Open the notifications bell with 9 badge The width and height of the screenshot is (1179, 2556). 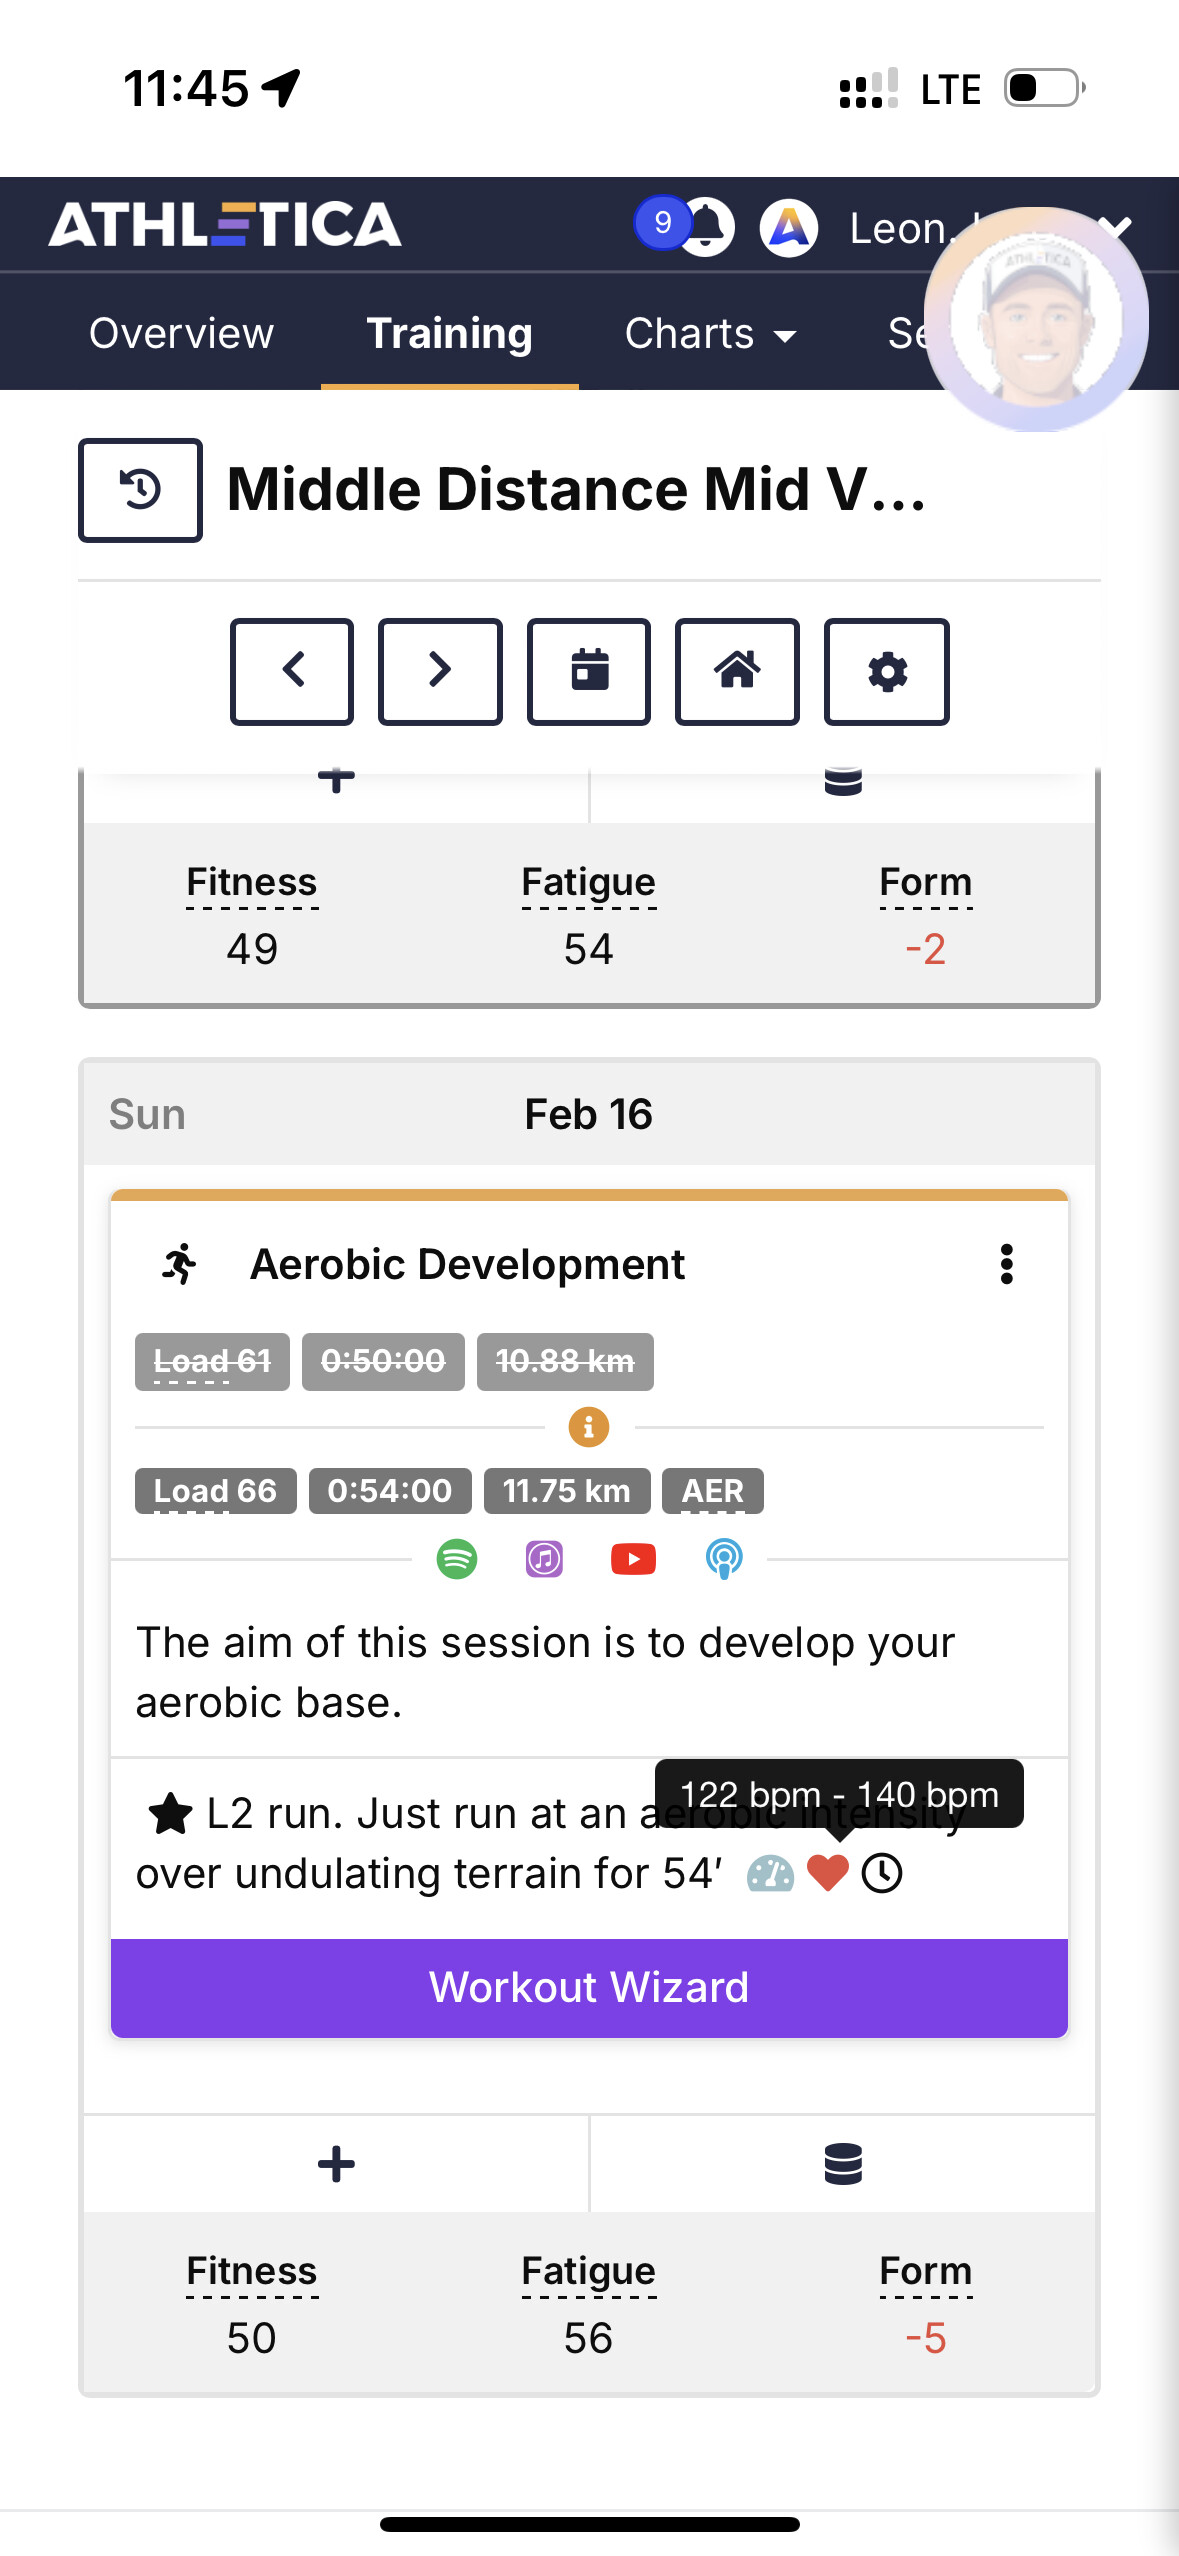(x=704, y=227)
